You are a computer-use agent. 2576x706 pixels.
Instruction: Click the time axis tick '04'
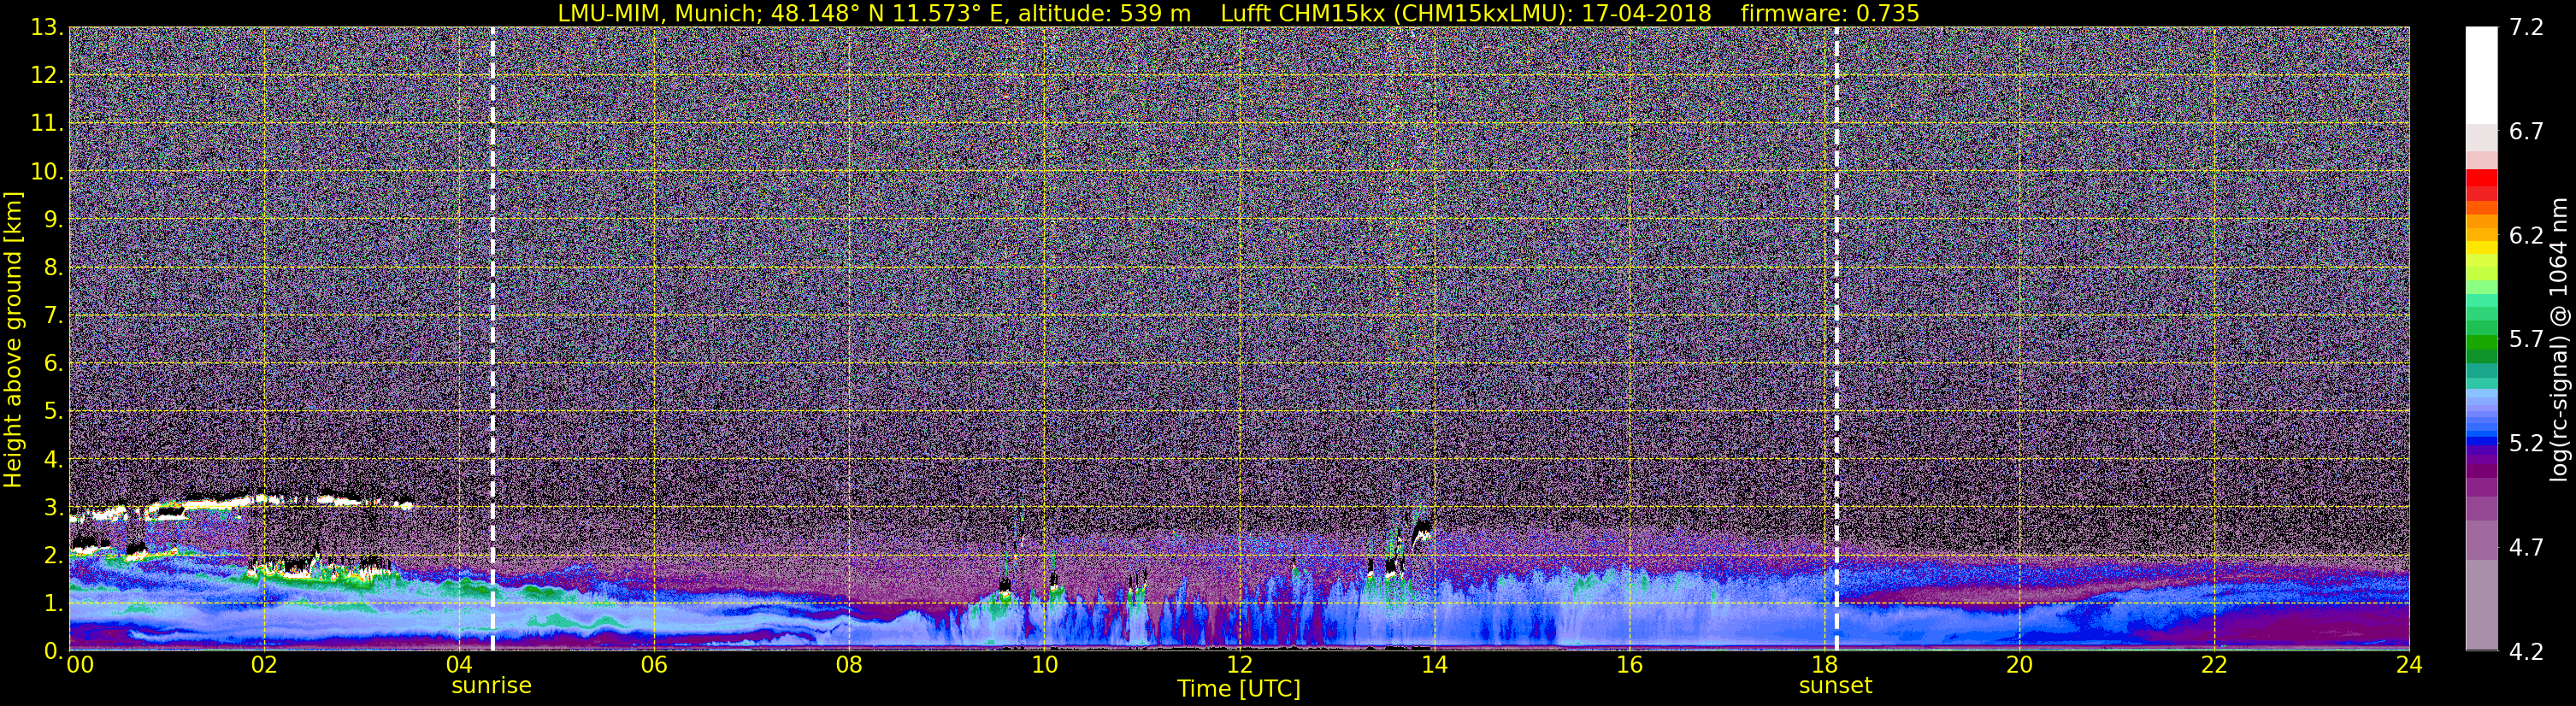pos(459,666)
